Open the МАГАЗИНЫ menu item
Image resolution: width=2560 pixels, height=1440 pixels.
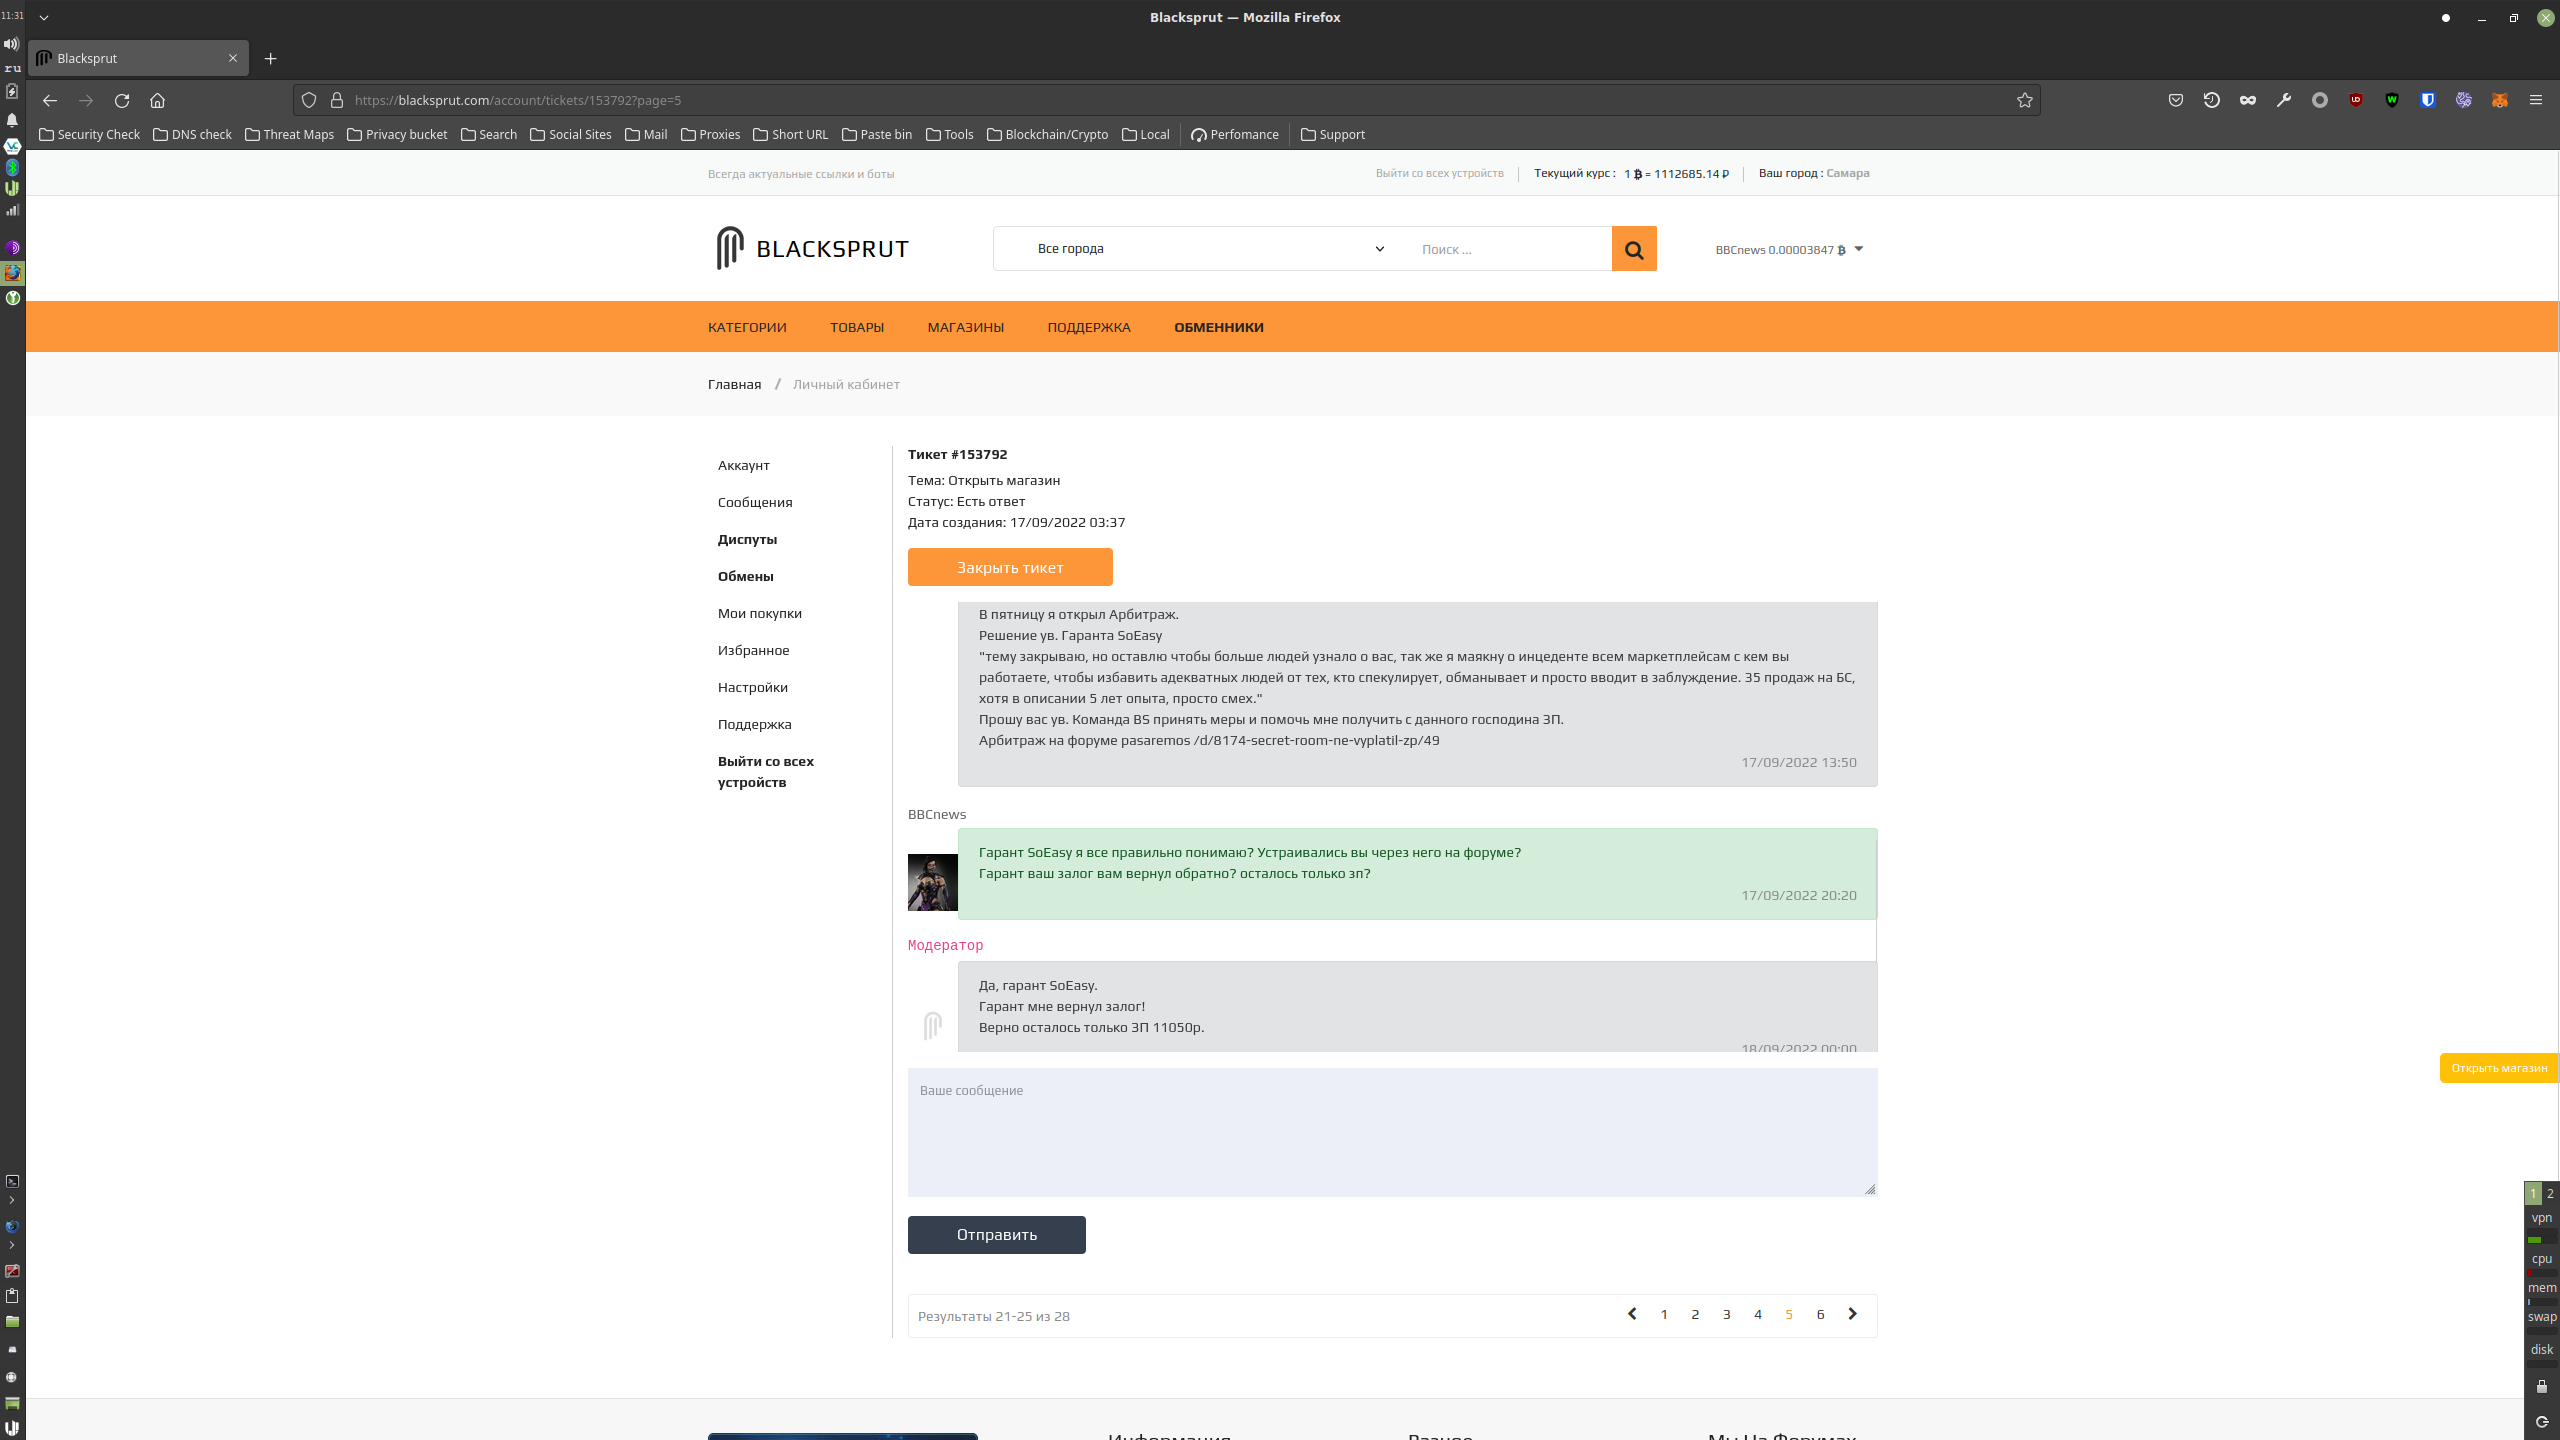coord(966,327)
